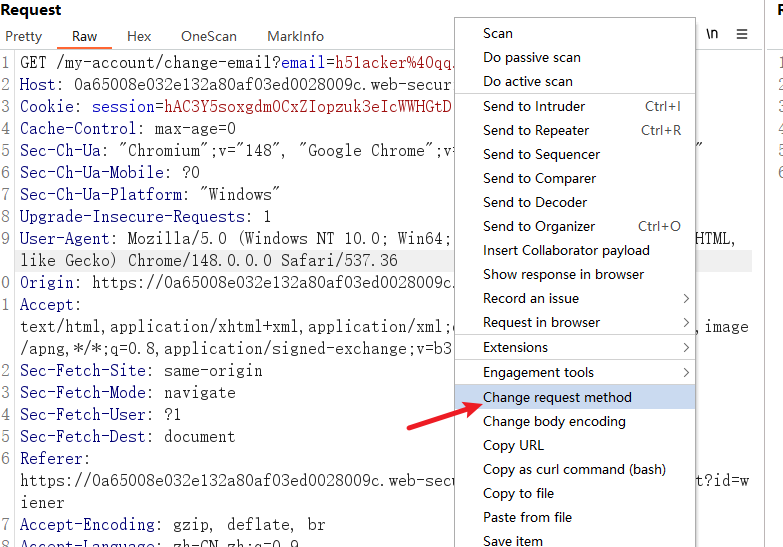Viewport: 783px width, 547px height.
Task: Select Send to Decoder
Action: click(575, 202)
